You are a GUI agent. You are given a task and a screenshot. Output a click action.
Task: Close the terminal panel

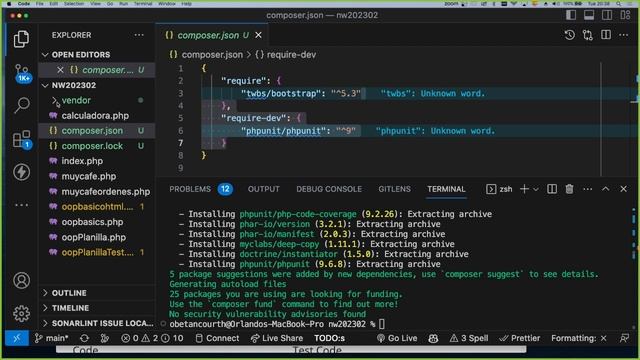[x=623, y=189]
